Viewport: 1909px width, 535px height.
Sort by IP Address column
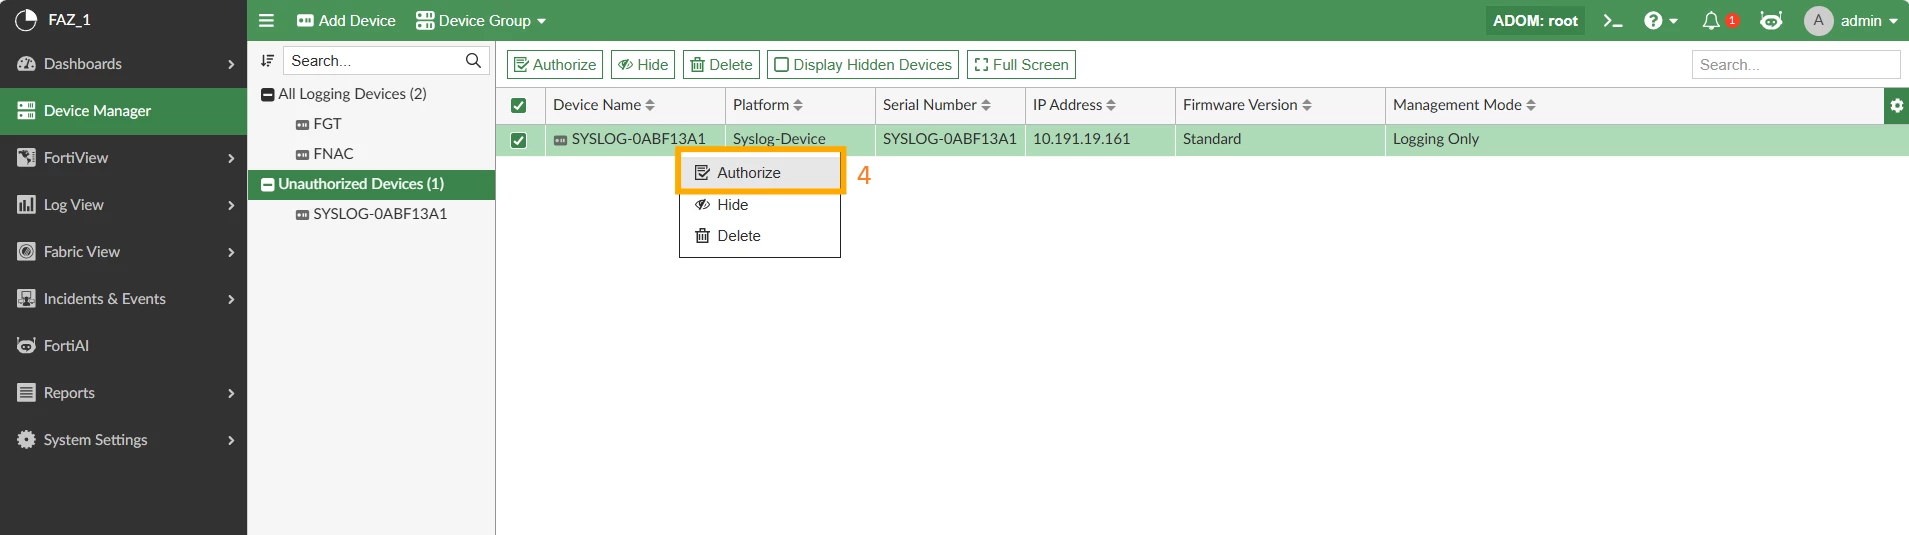pyautogui.click(x=1074, y=105)
